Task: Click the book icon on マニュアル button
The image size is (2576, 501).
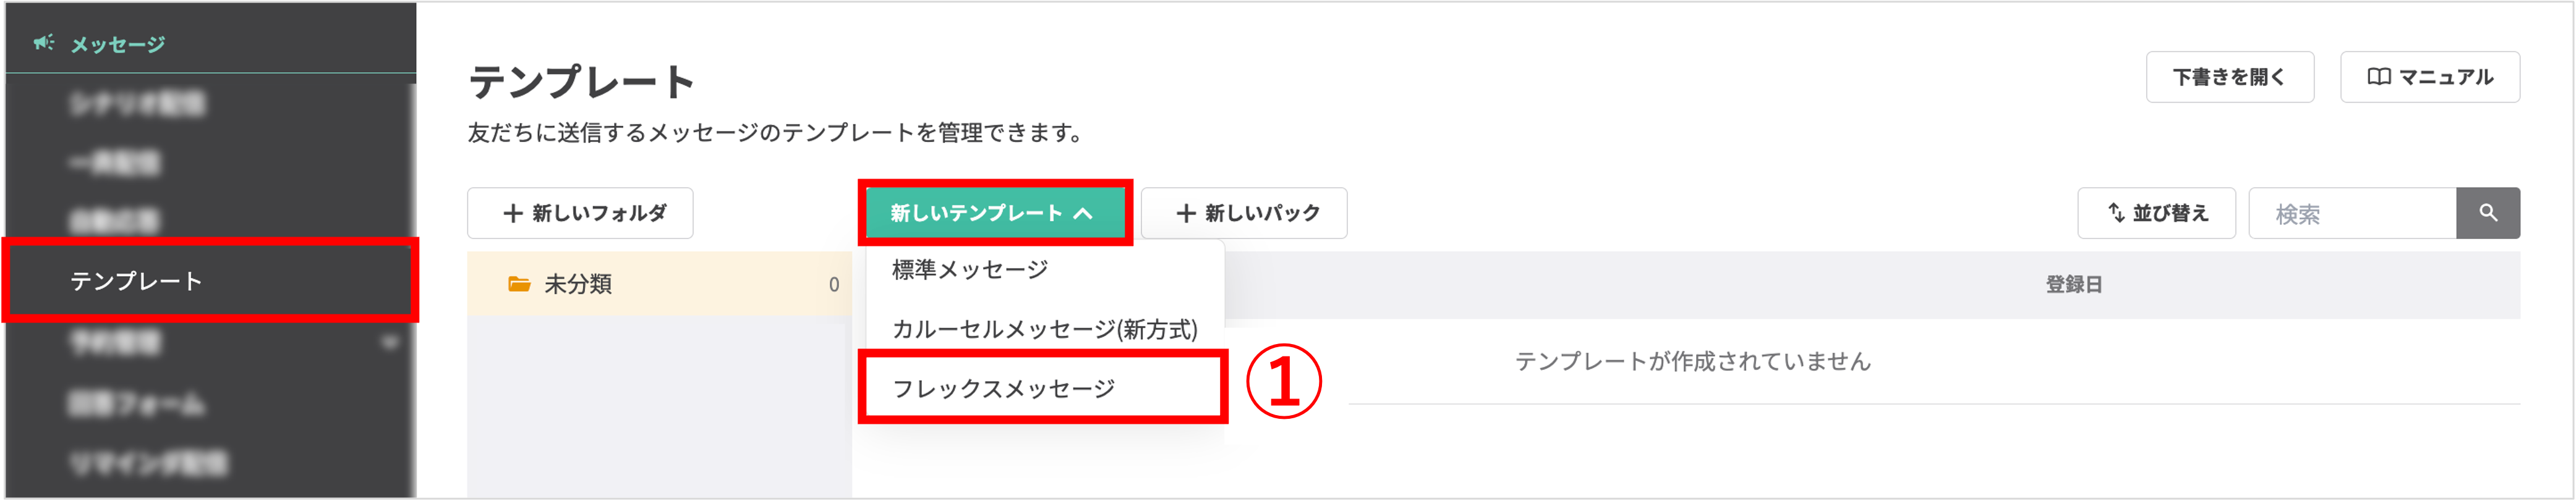Action: click(x=2379, y=77)
